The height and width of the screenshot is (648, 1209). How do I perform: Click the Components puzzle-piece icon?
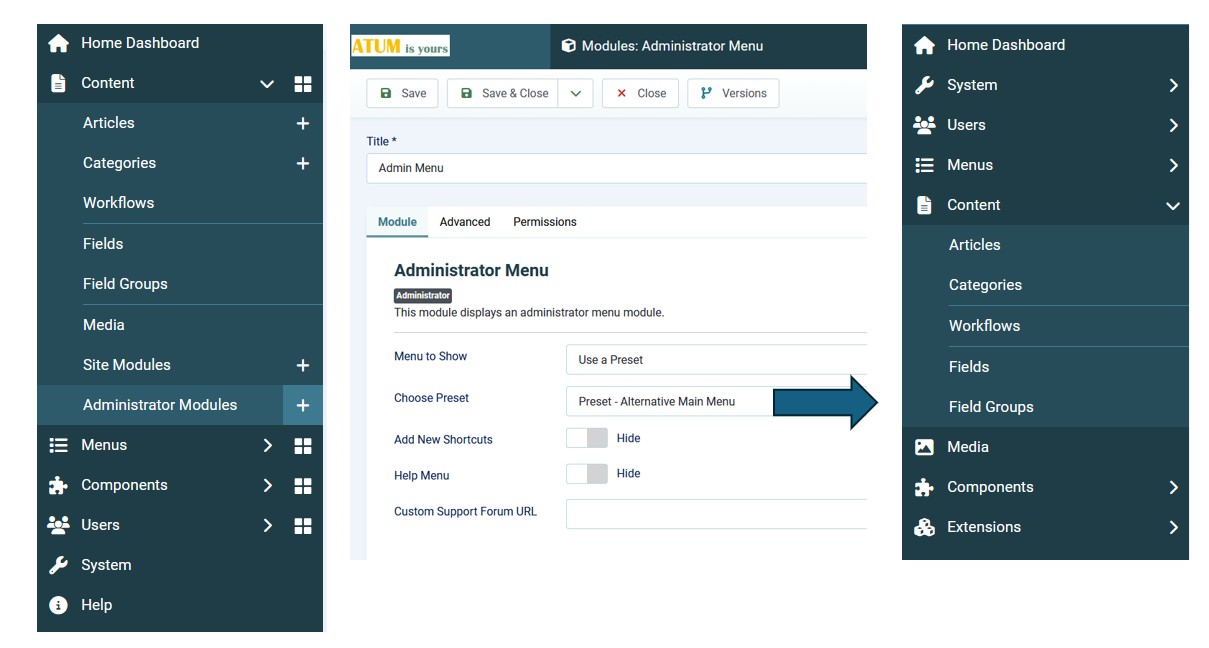point(57,485)
